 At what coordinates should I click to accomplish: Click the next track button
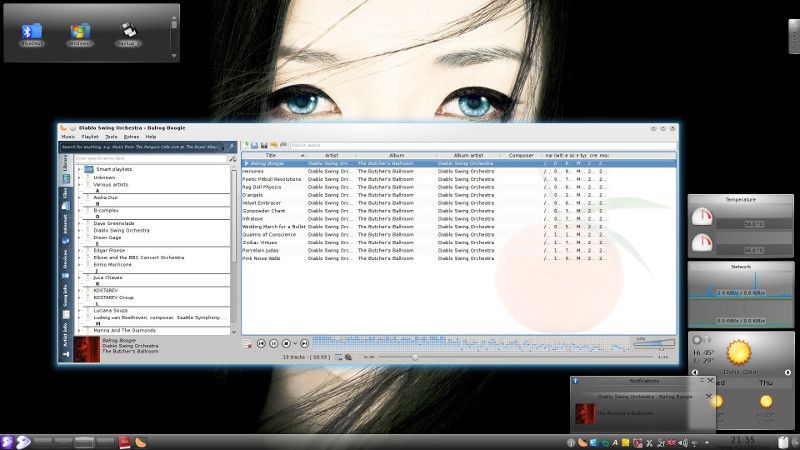point(304,344)
